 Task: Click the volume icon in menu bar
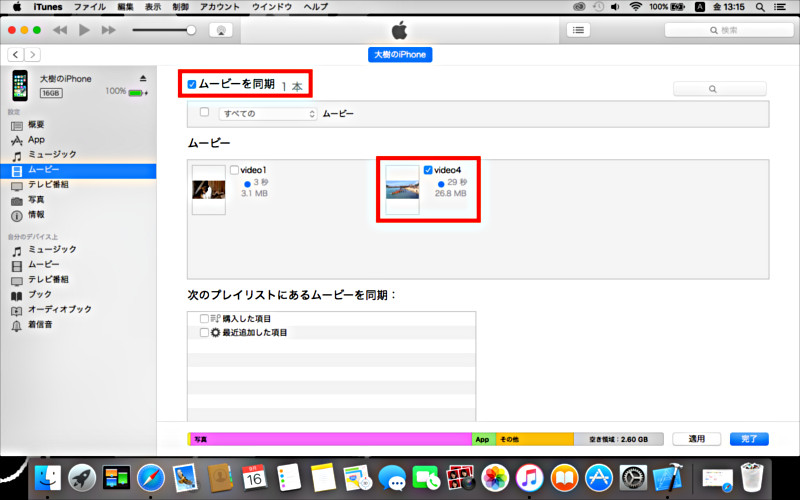[615, 7]
